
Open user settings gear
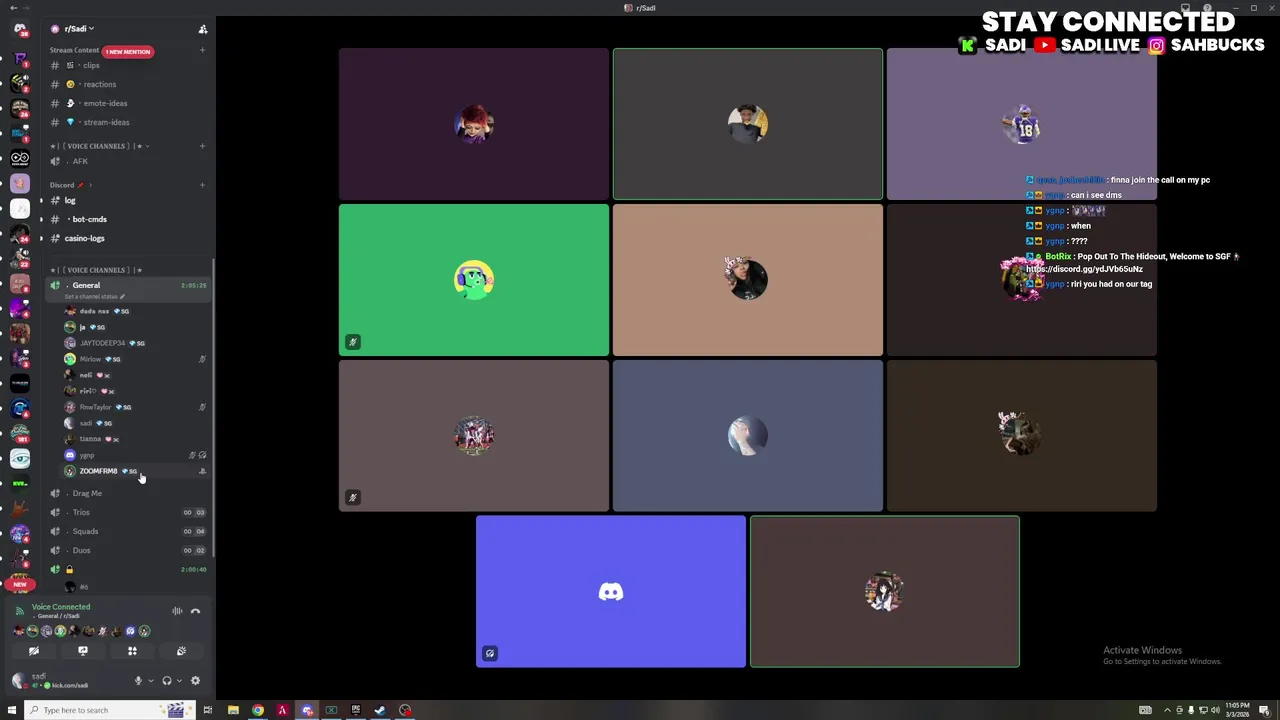(195, 681)
